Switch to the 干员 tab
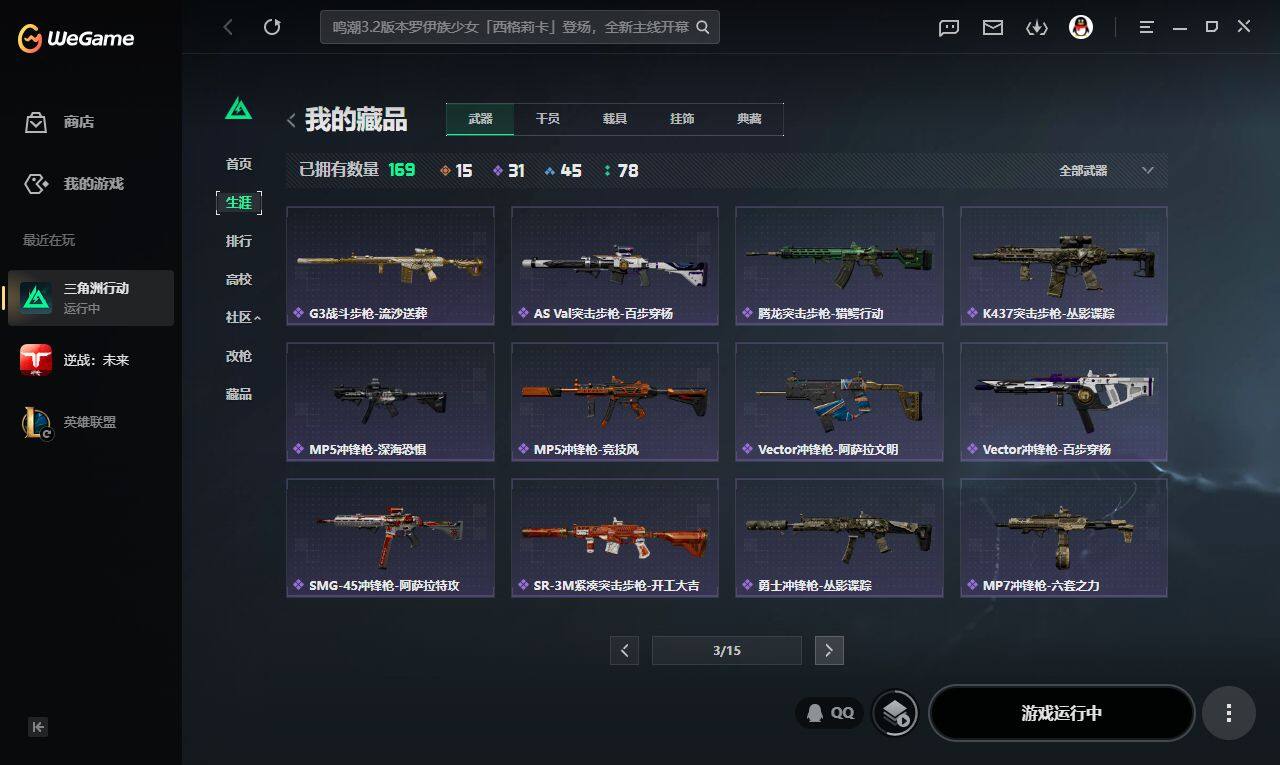Image resolution: width=1280 pixels, height=765 pixels. pos(547,119)
